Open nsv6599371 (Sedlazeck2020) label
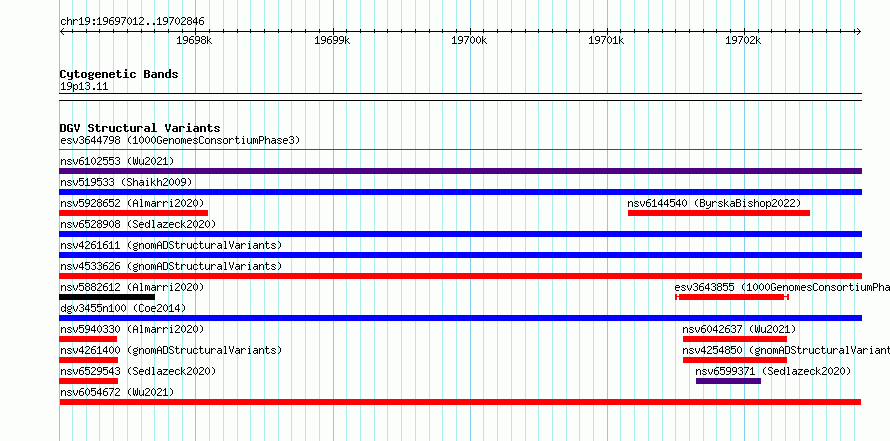The width and height of the screenshot is (890, 441). (773, 371)
